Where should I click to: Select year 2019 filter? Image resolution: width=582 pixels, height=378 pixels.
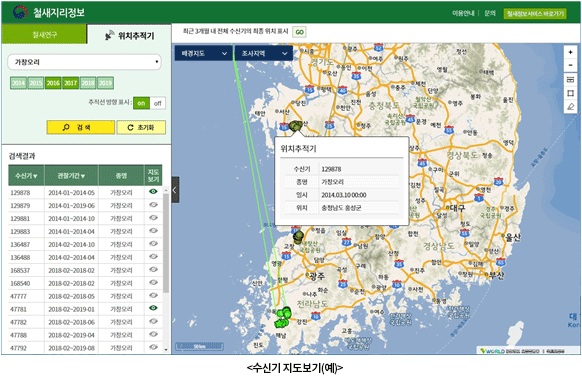point(105,83)
